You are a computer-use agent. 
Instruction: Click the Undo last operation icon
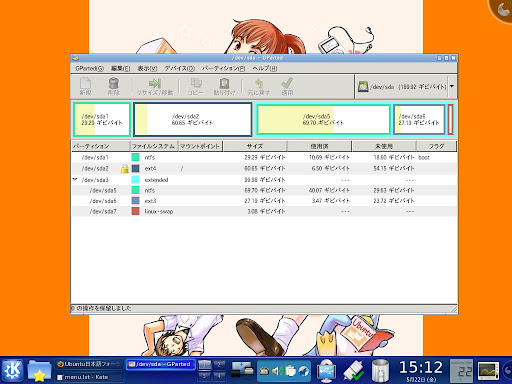coord(259,83)
